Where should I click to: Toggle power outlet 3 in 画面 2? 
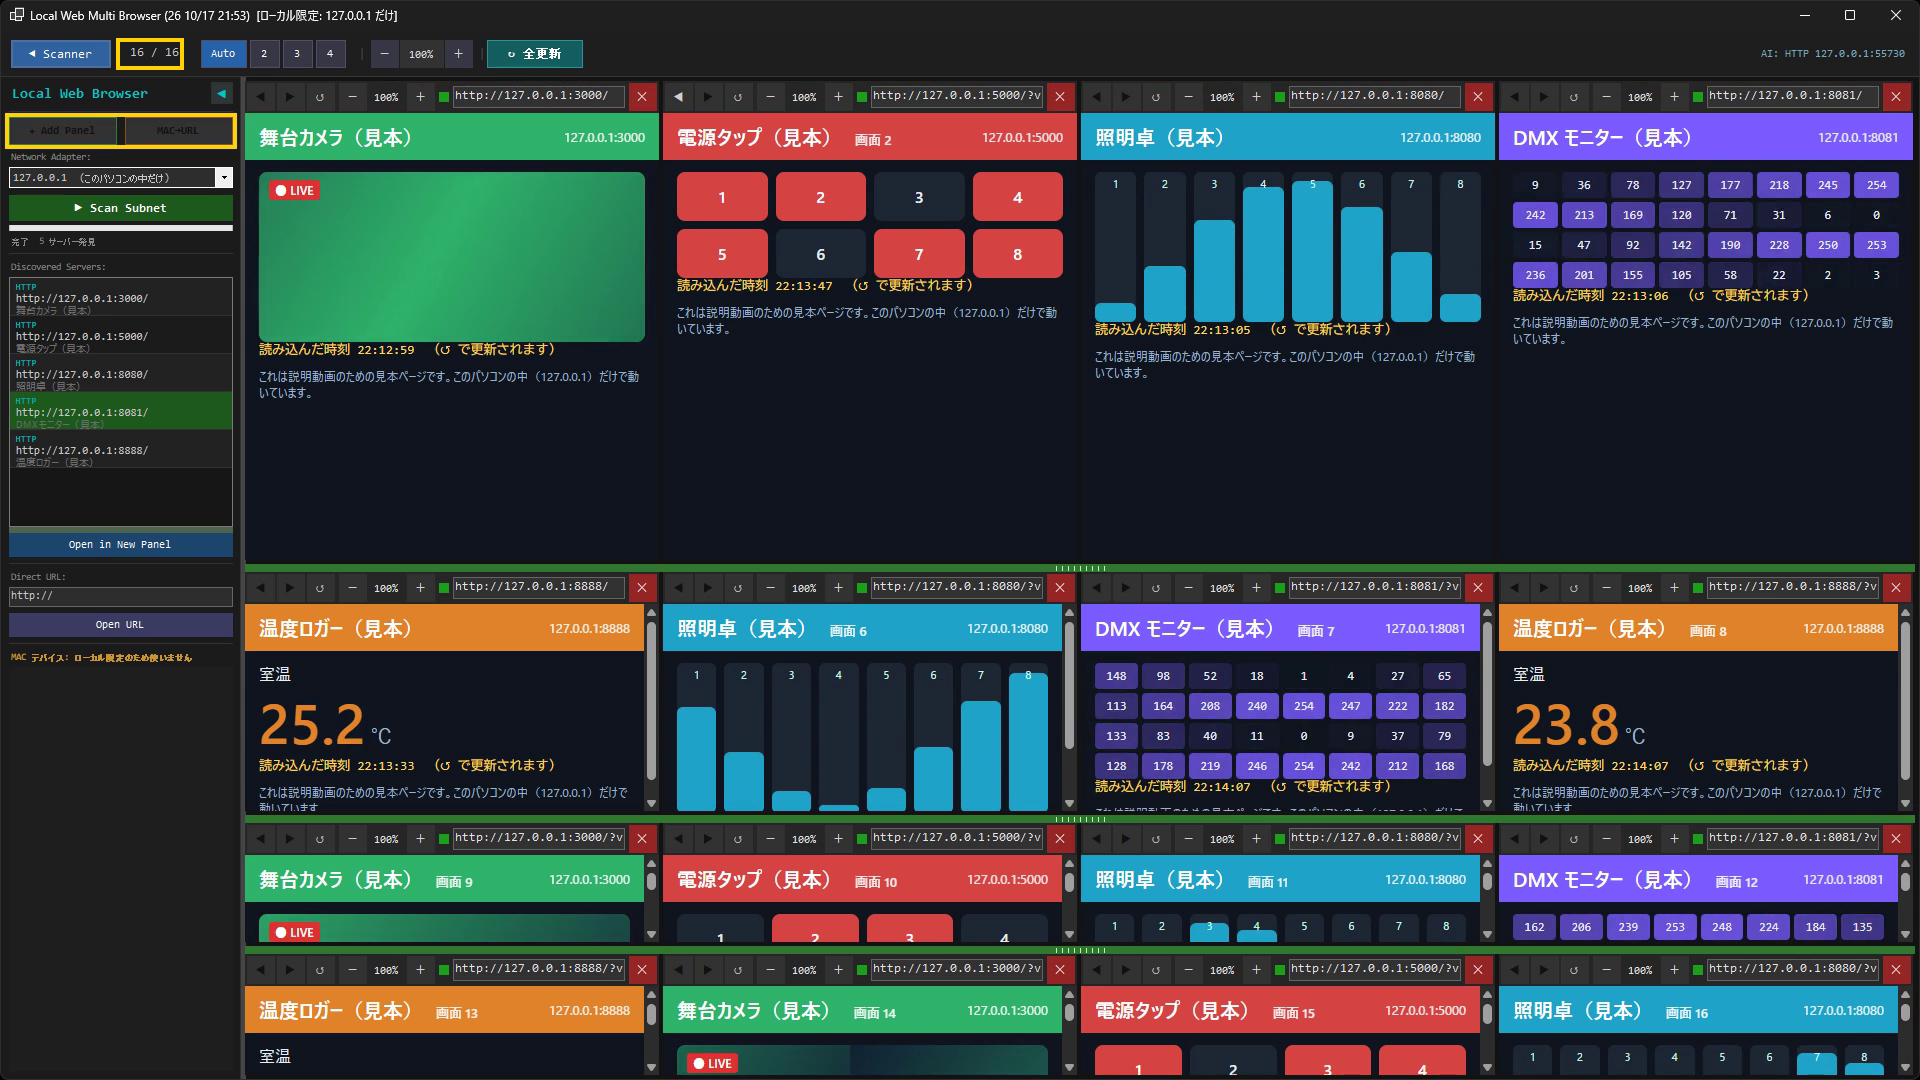click(x=919, y=197)
